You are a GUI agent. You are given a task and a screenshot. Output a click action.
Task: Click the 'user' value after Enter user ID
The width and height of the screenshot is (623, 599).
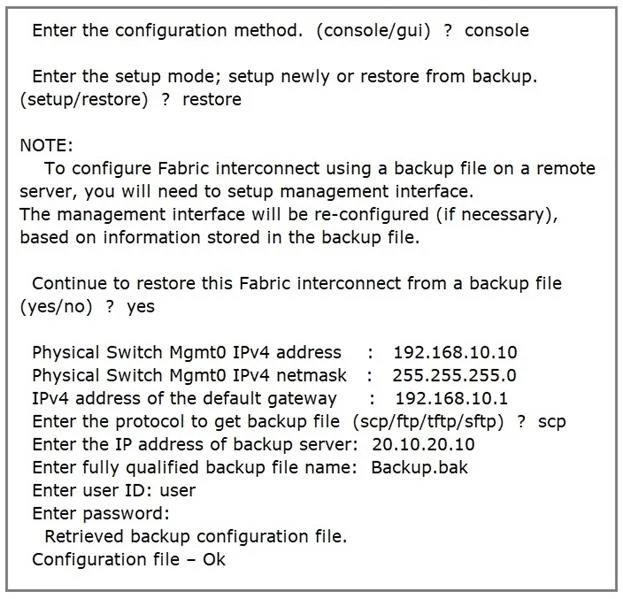click(178, 491)
